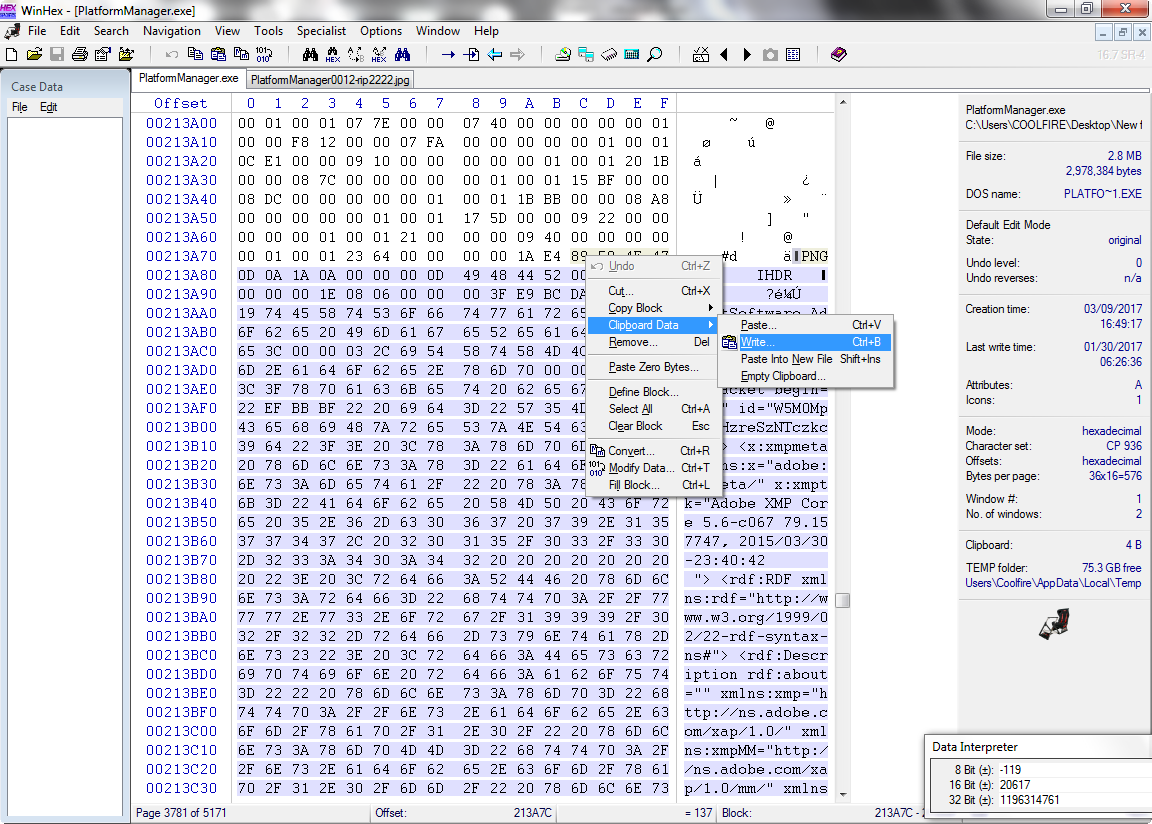Click the Offset column header
The image size is (1152, 824).
181,104
